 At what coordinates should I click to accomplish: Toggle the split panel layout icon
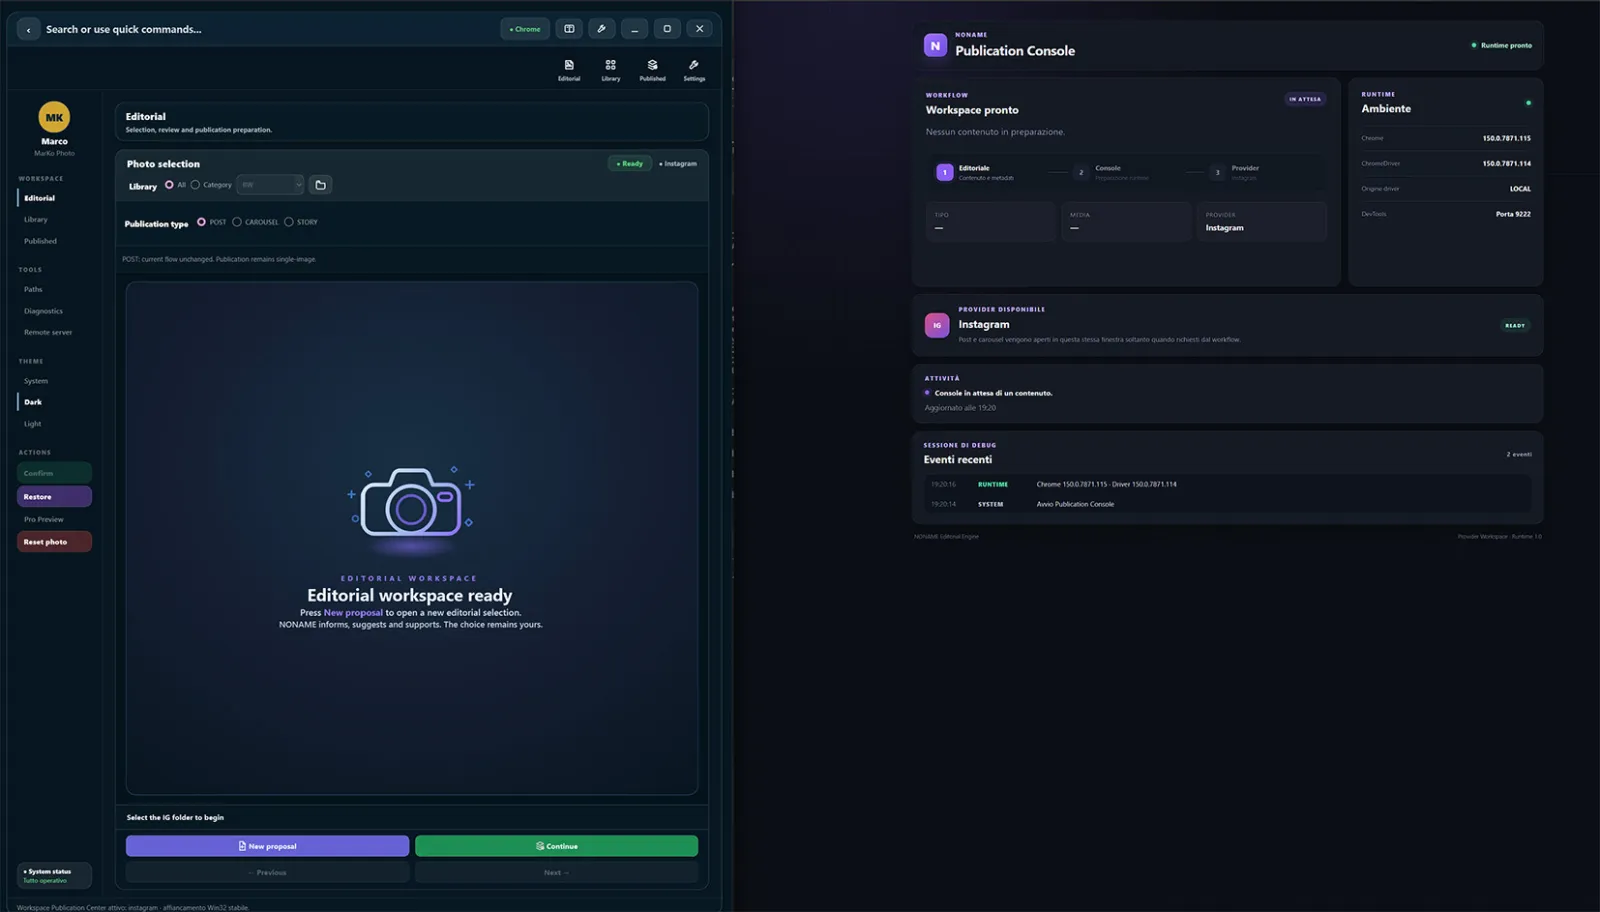(x=569, y=29)
